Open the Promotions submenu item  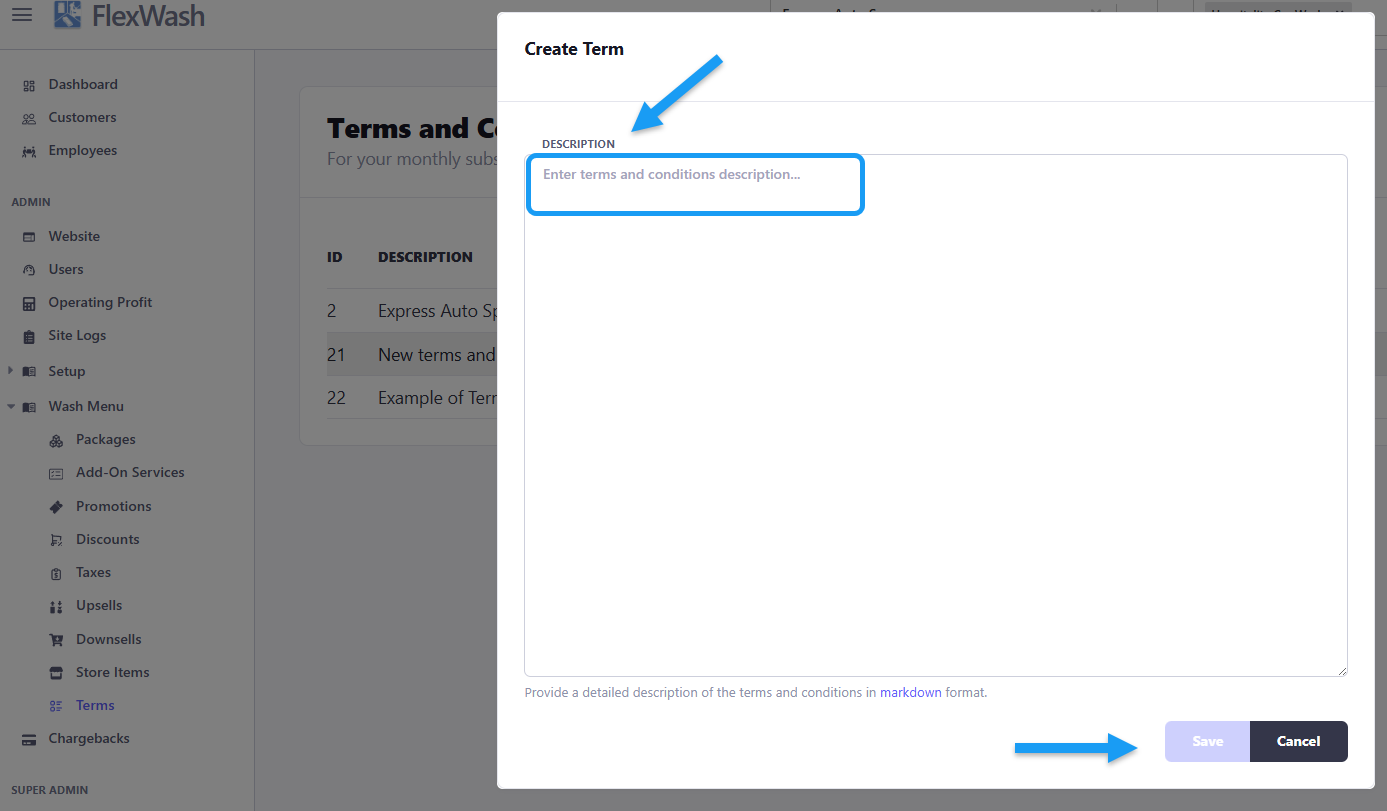114,506
